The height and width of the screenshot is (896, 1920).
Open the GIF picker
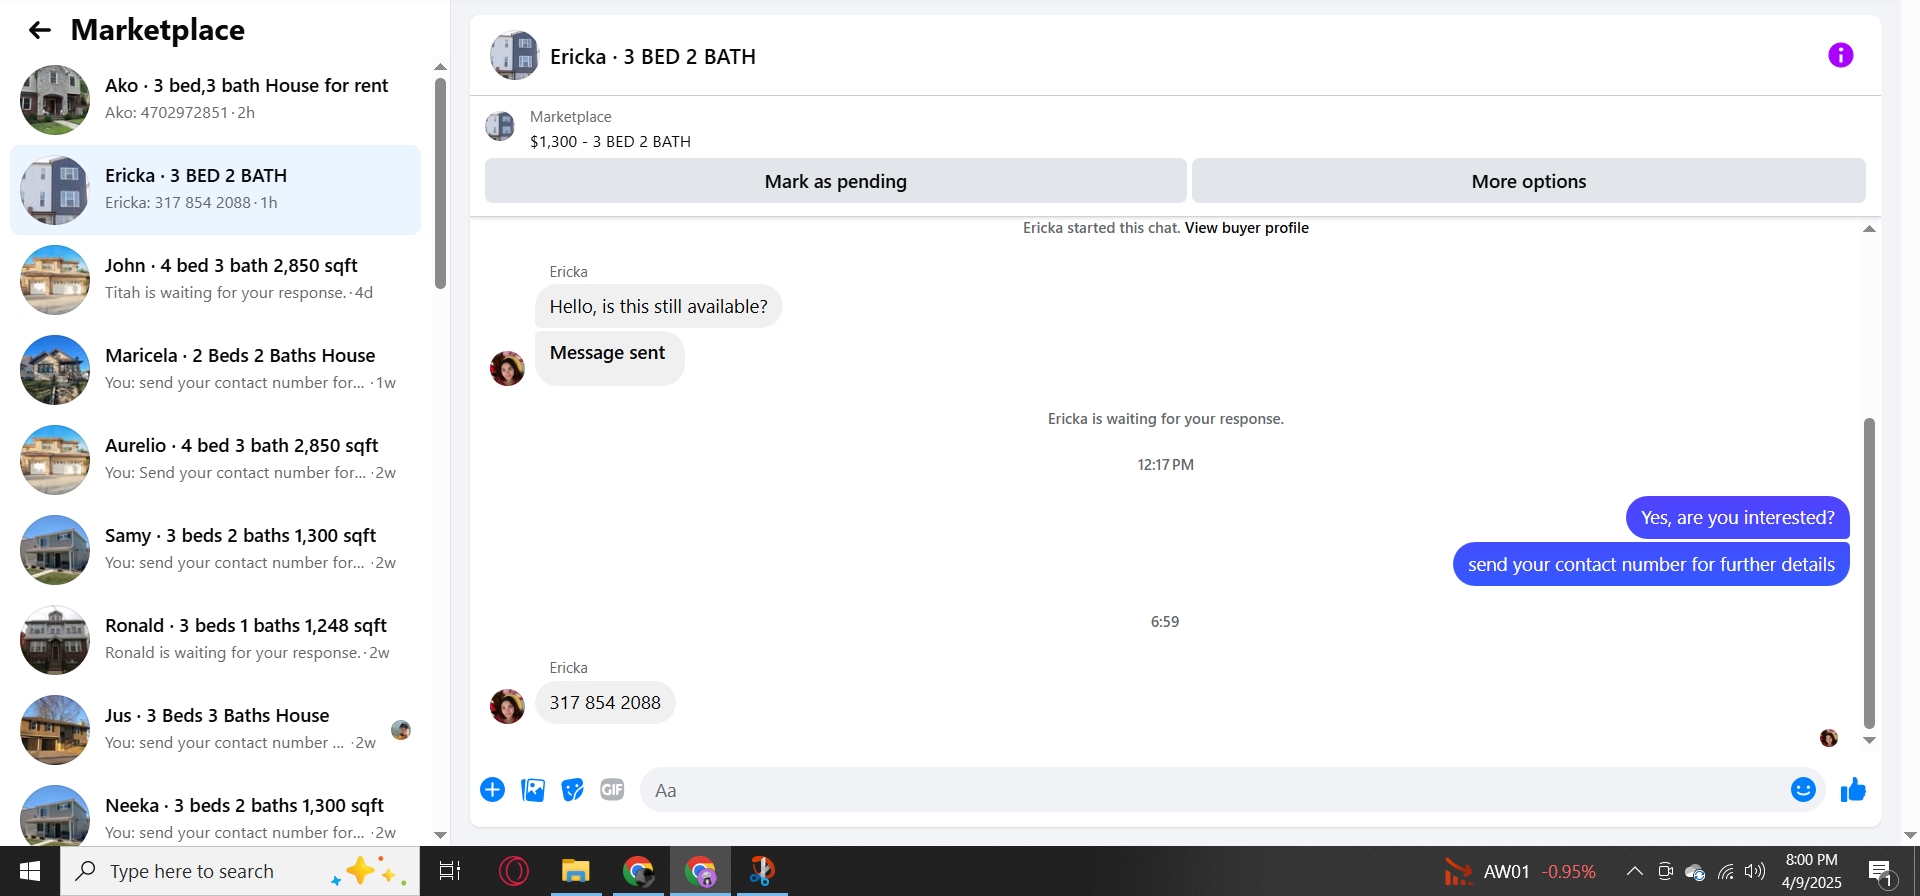[x=612, y=790]
